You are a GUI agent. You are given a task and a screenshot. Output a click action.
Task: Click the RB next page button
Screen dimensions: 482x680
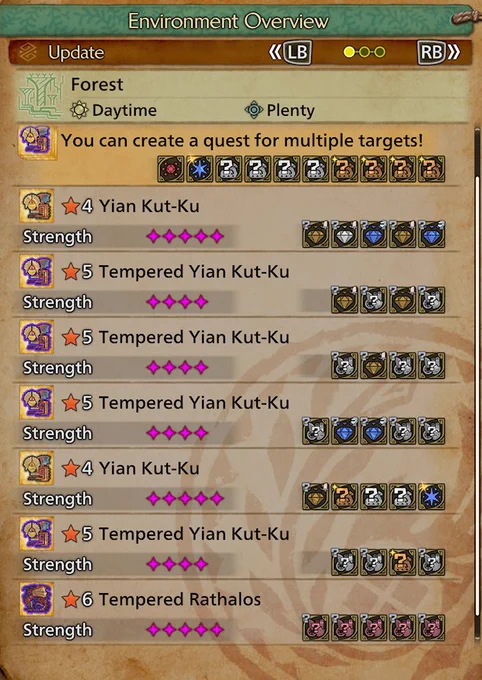tap(438, 52)
